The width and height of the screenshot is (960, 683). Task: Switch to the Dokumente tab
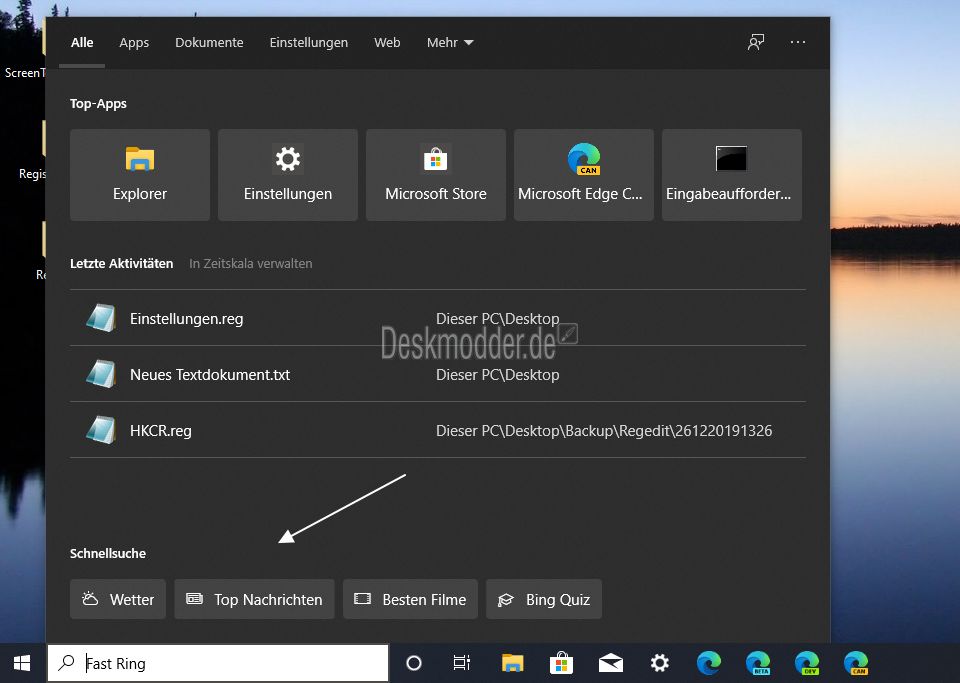click(209, 42)
